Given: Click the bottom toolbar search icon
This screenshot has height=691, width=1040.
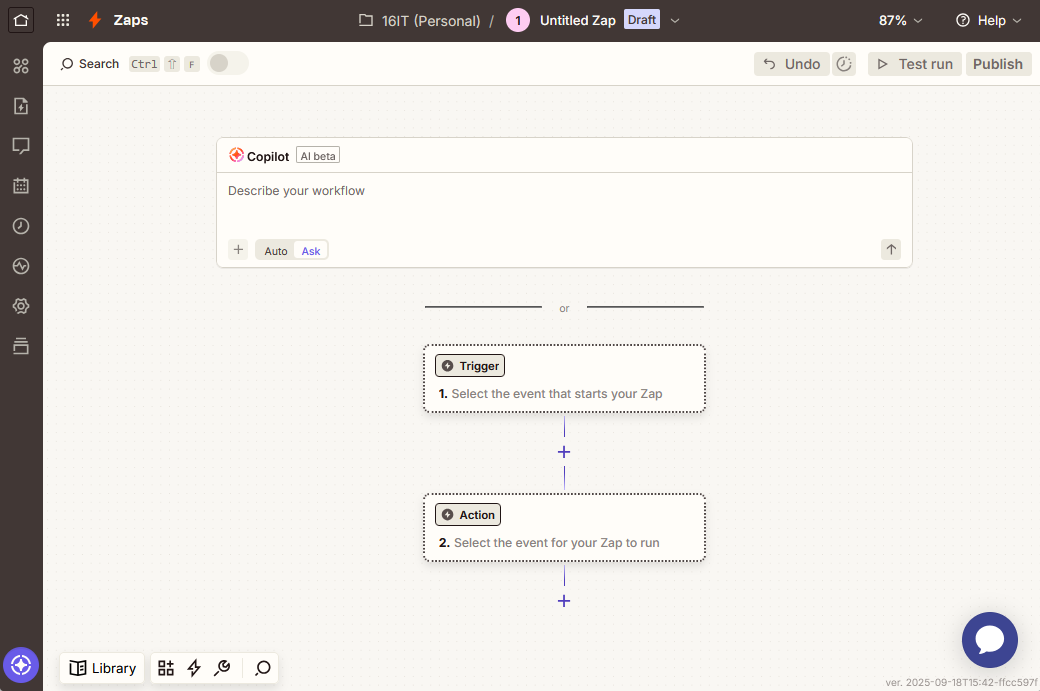Looking at the screenshot, I should tap(263, 668).
